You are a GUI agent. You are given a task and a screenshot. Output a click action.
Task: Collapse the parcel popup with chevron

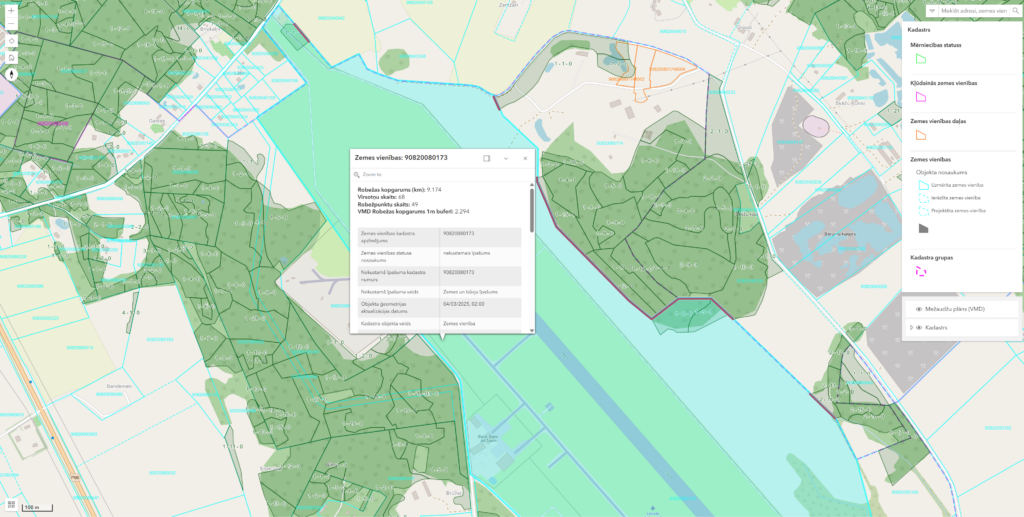[506, 158]
